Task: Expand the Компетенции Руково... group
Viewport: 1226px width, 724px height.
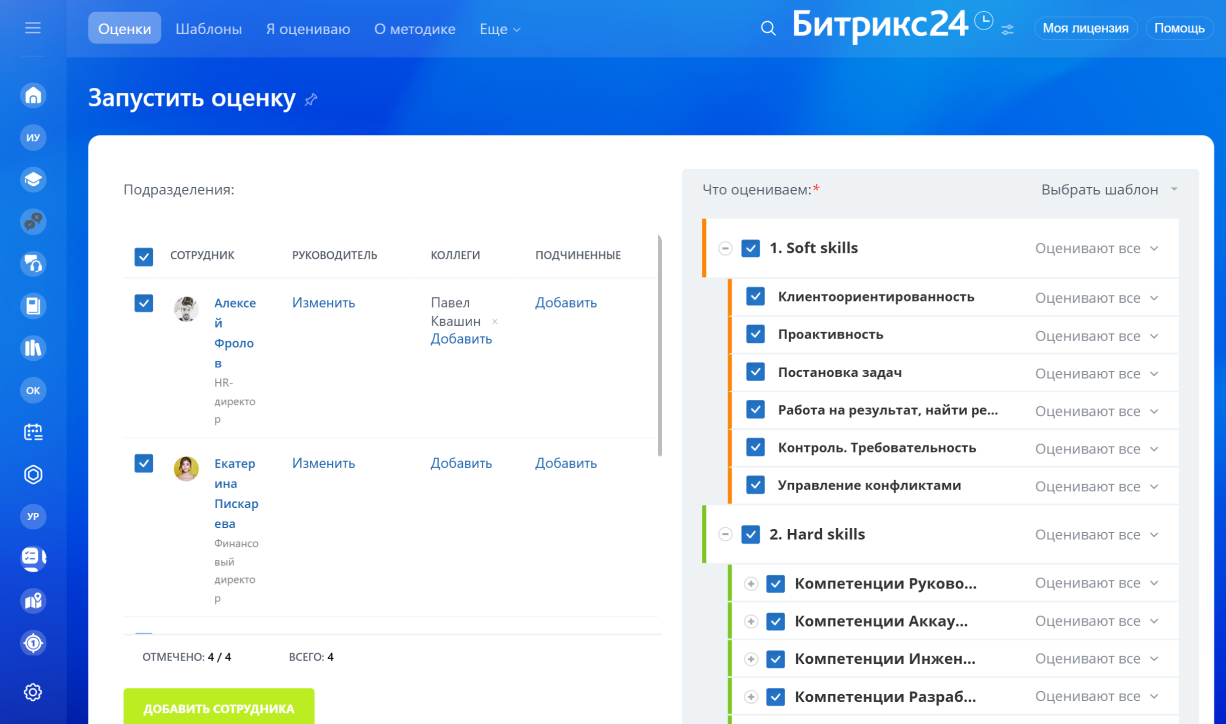Action: pyautogui.click(x=751, y=584)
